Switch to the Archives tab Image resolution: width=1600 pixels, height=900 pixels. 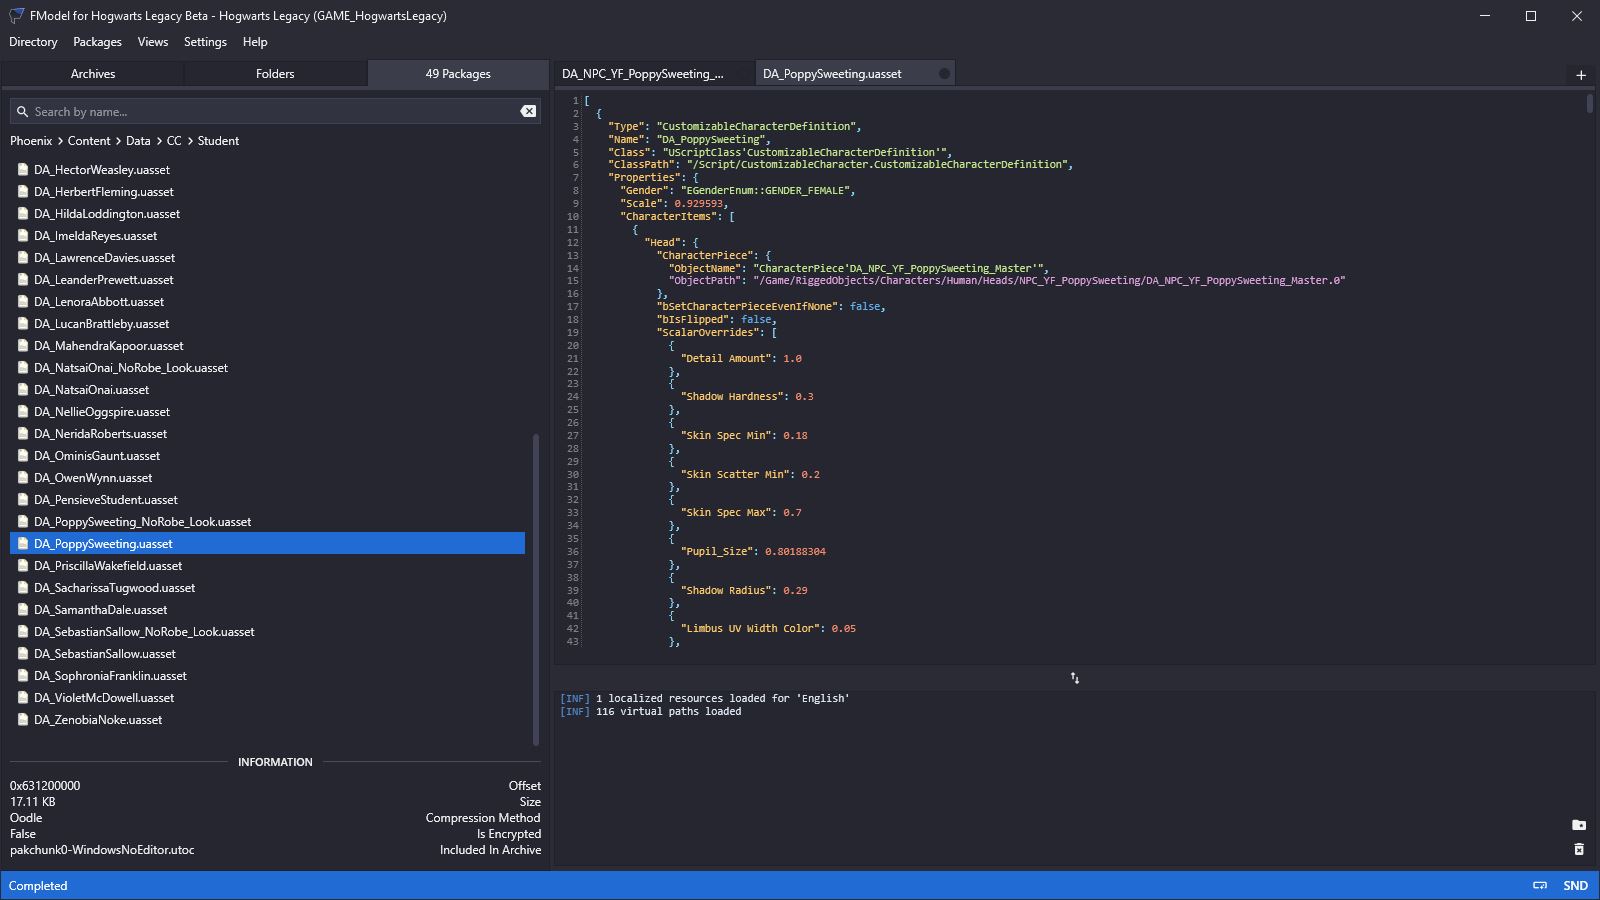coord(93,74)
